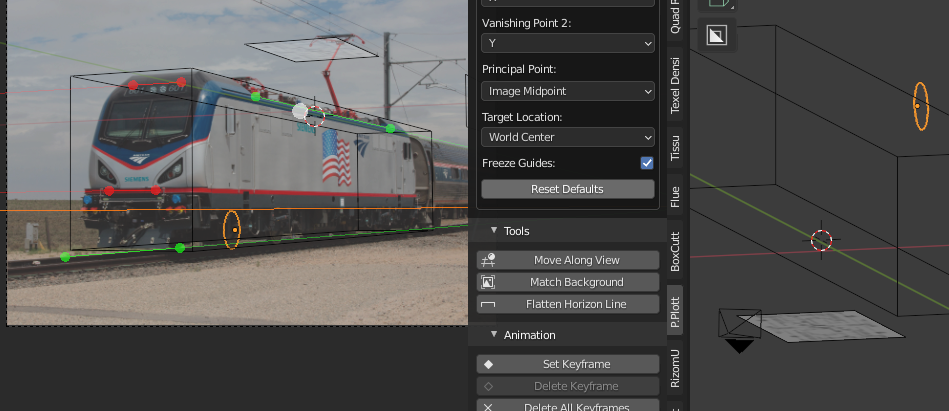Click the Move Along View button
The height and width of the screenshot is (411, 949).
[x=568, y=260]
